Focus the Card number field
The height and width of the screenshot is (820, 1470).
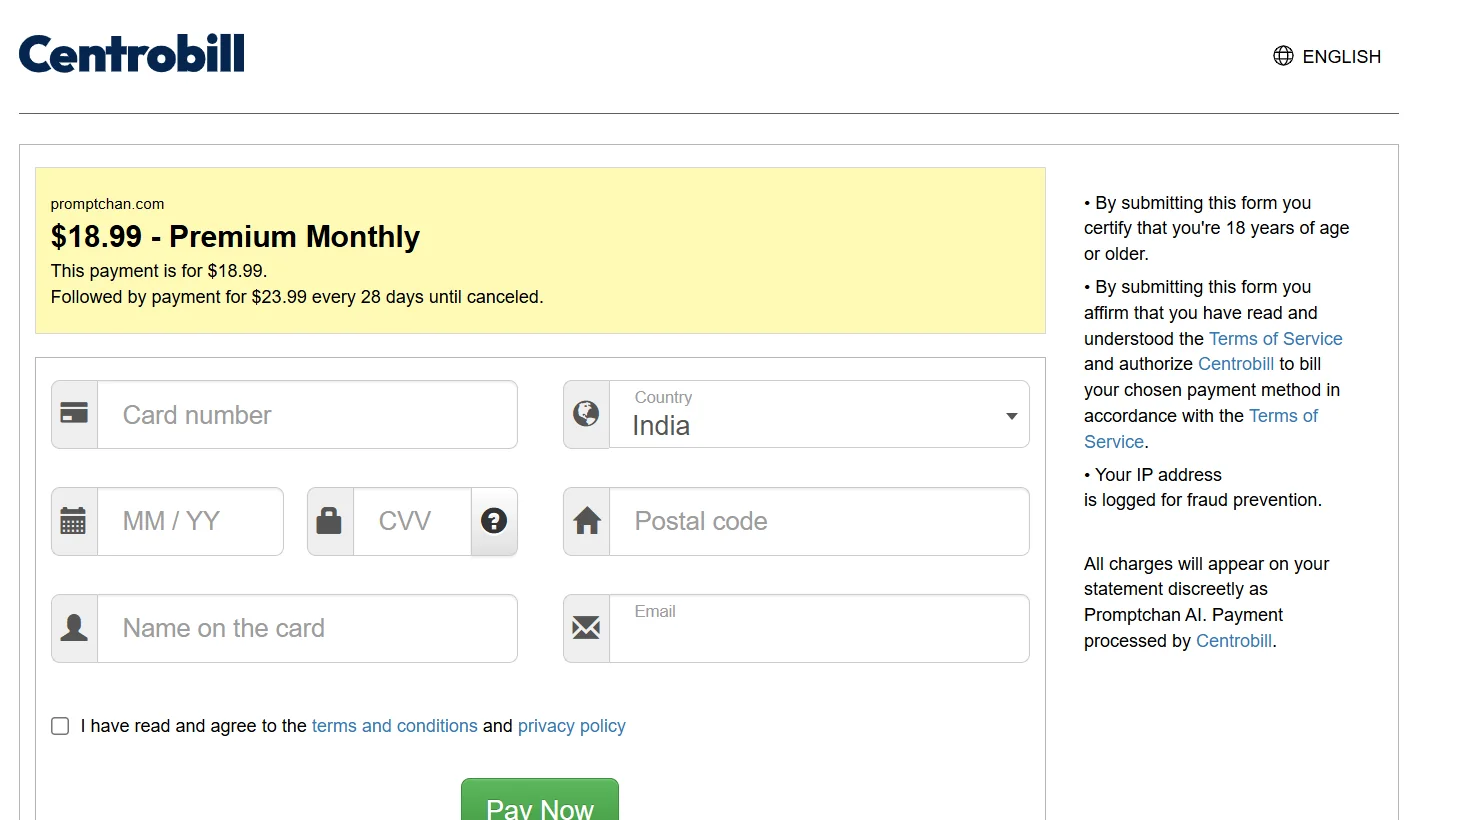coord(307,414)
